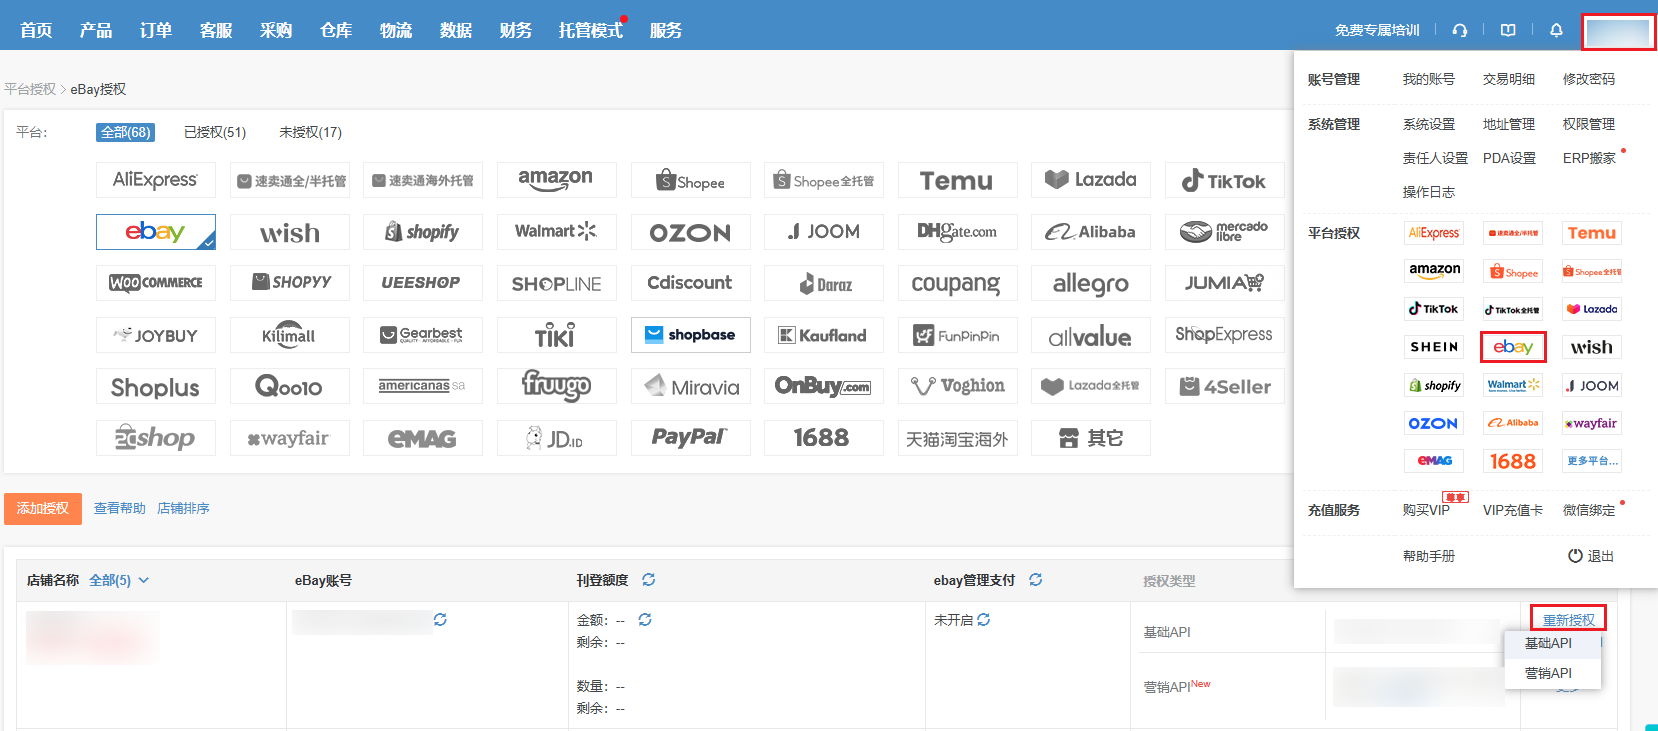Go to 平台授权 breadcrumb
Screen dimensions: 1658x731
click(30, 89)
